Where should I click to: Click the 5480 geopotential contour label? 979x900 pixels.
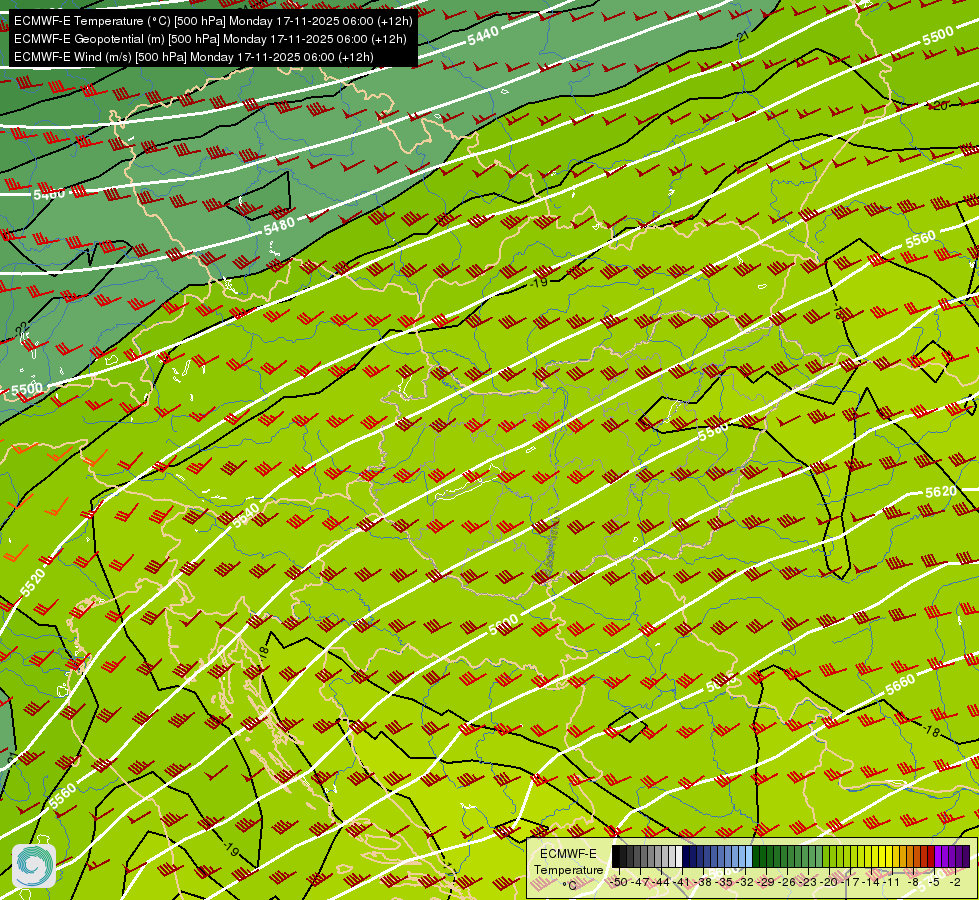click(279, 225)
